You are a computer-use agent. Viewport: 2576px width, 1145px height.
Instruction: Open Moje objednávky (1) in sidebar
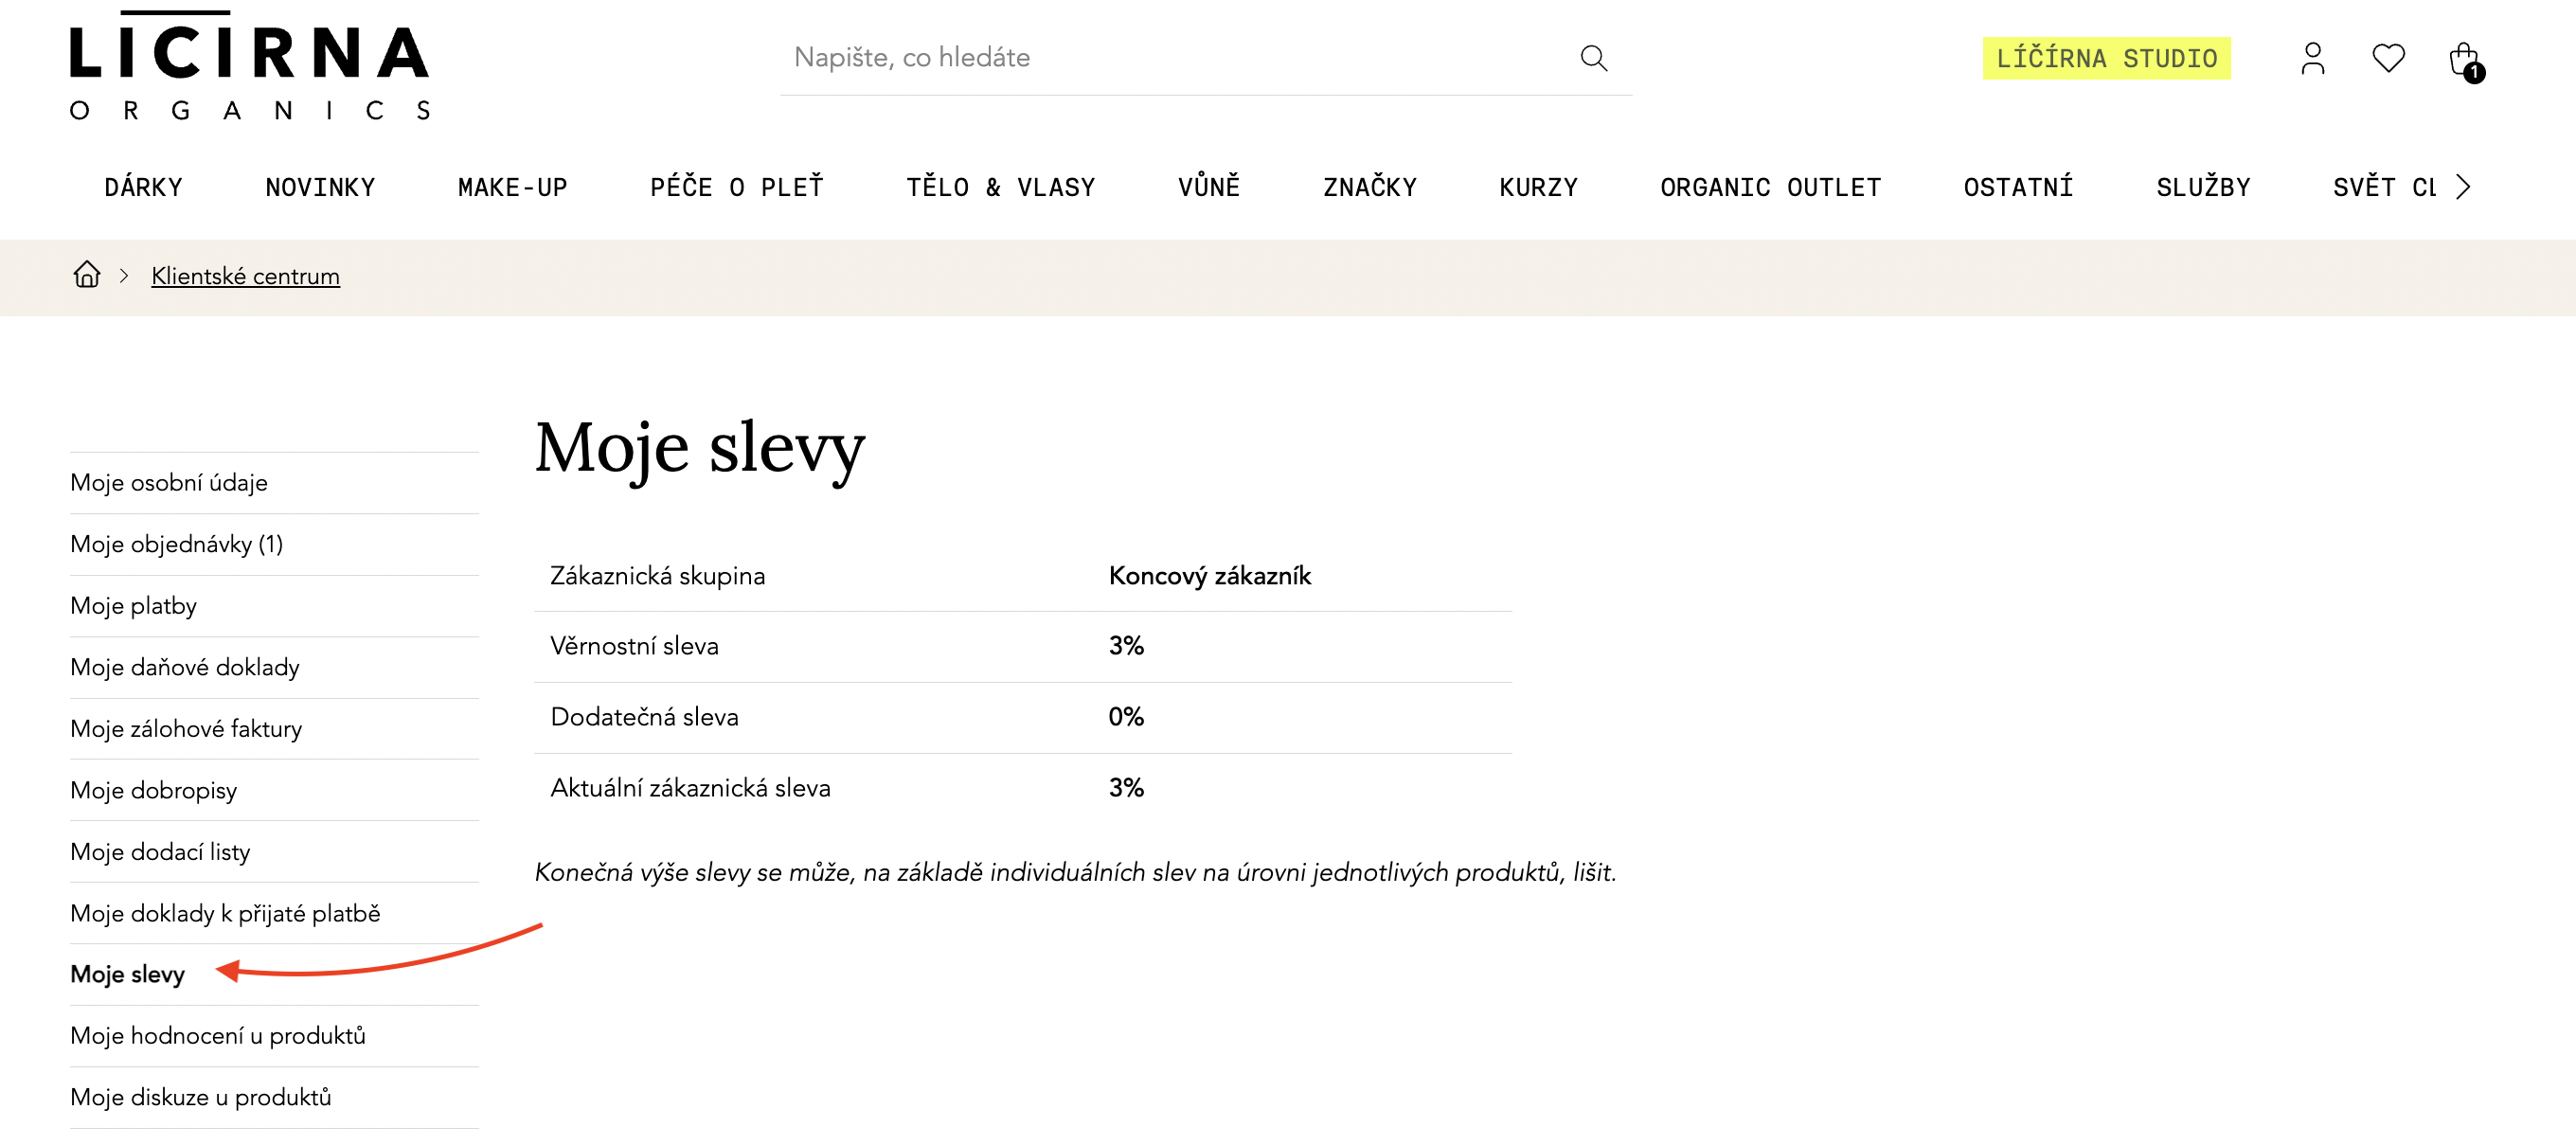point(177,544)
